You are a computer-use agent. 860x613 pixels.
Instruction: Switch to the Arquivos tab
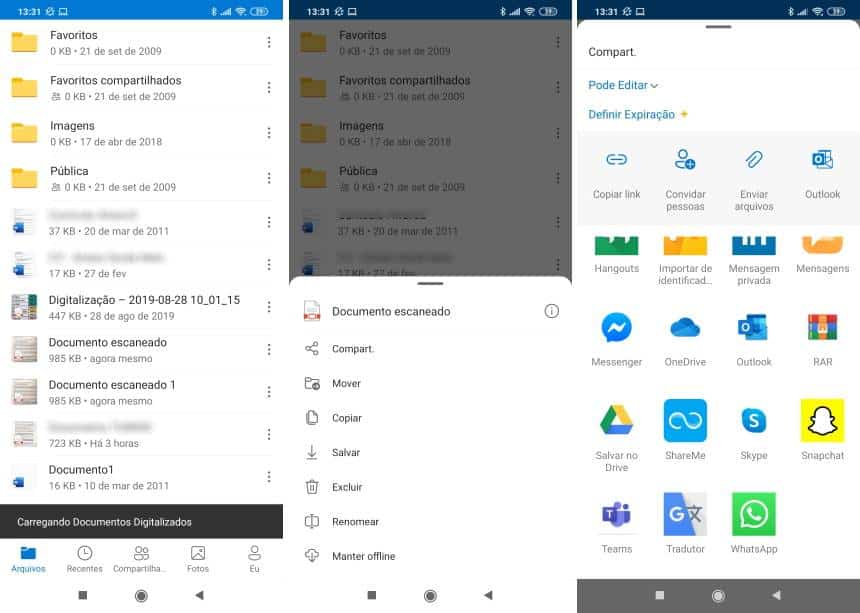point(29,559)
